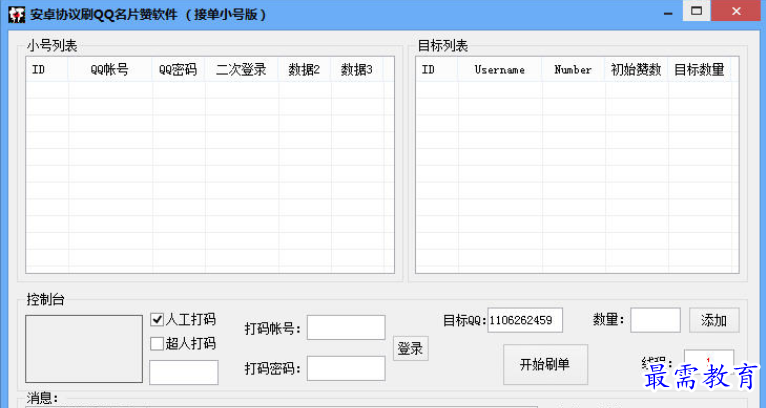The height and width of the screenshot is (408, 766).
Task: Click the app icon in title bar
Action: click(x=16, y=14)
